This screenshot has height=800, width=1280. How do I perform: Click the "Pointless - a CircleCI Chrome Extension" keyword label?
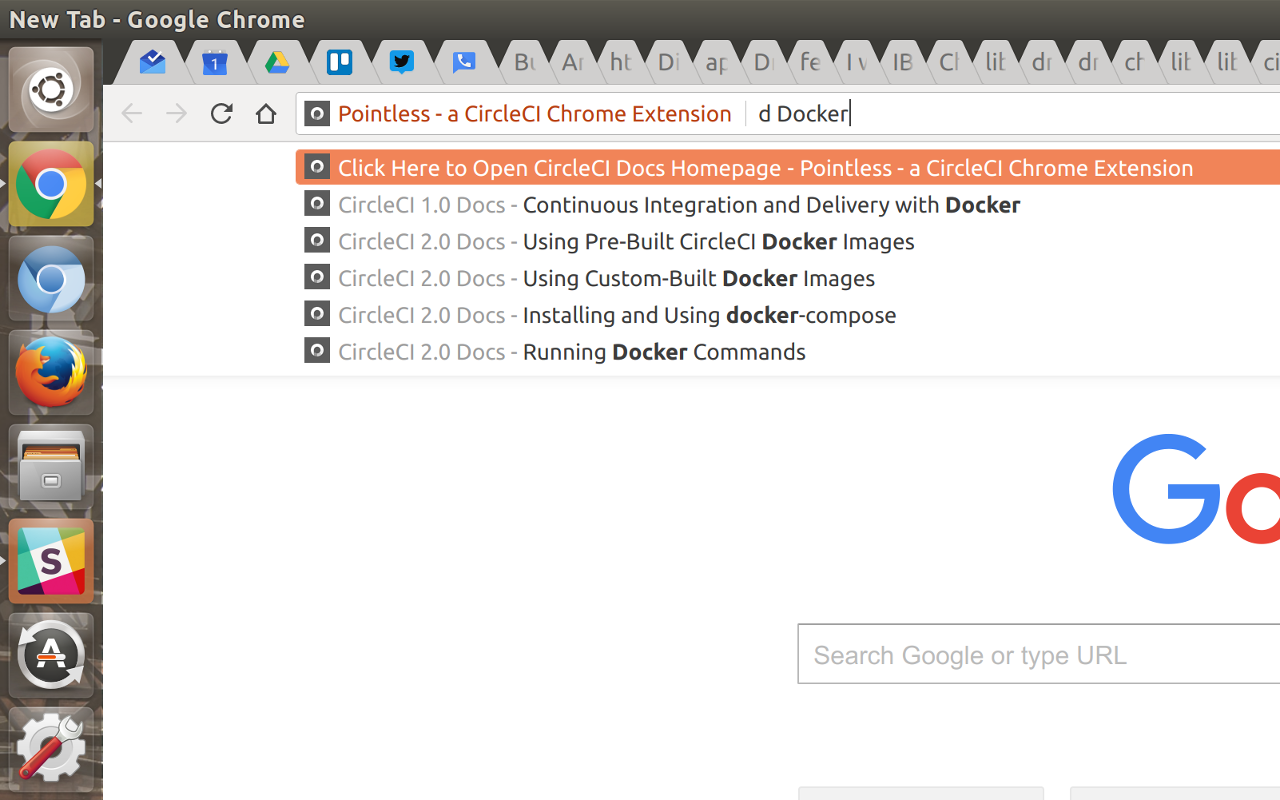[x=535, y=114]
